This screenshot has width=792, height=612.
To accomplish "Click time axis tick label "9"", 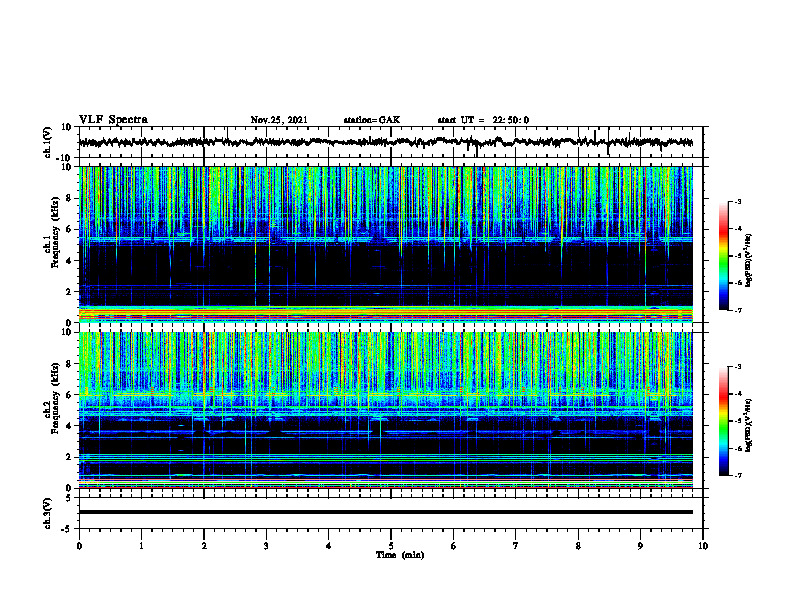I will coord(640,546).
